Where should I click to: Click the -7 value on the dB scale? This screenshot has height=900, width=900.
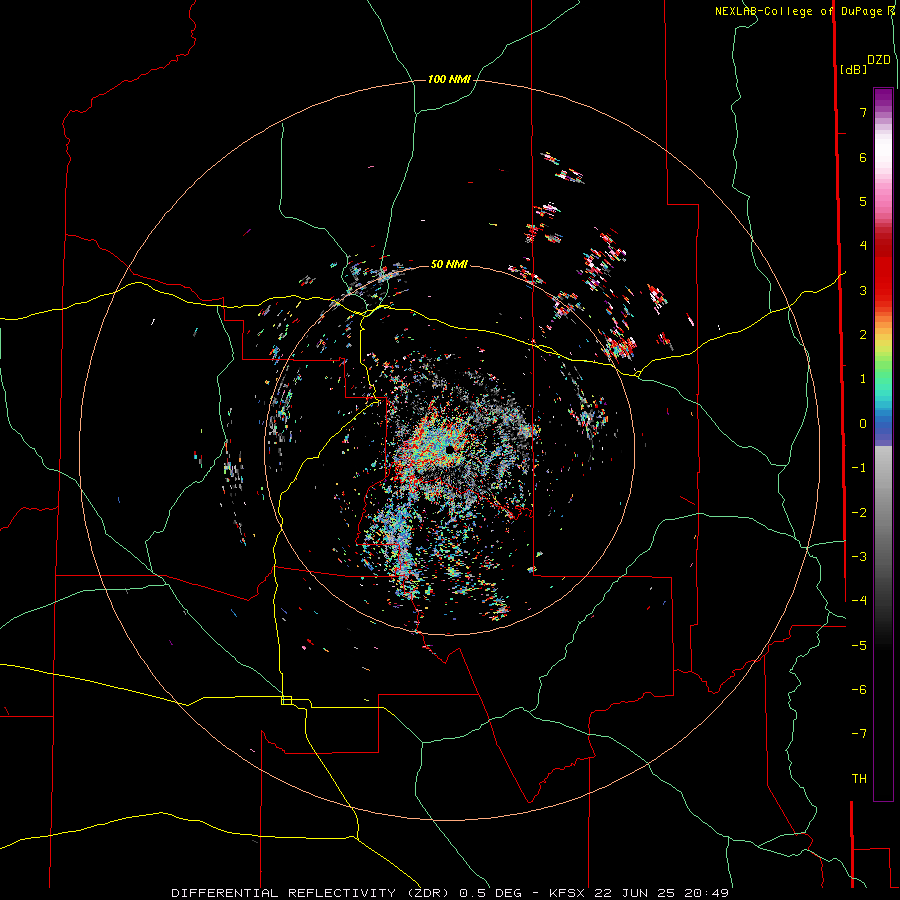pyautogui.click(x=859, y=734)
